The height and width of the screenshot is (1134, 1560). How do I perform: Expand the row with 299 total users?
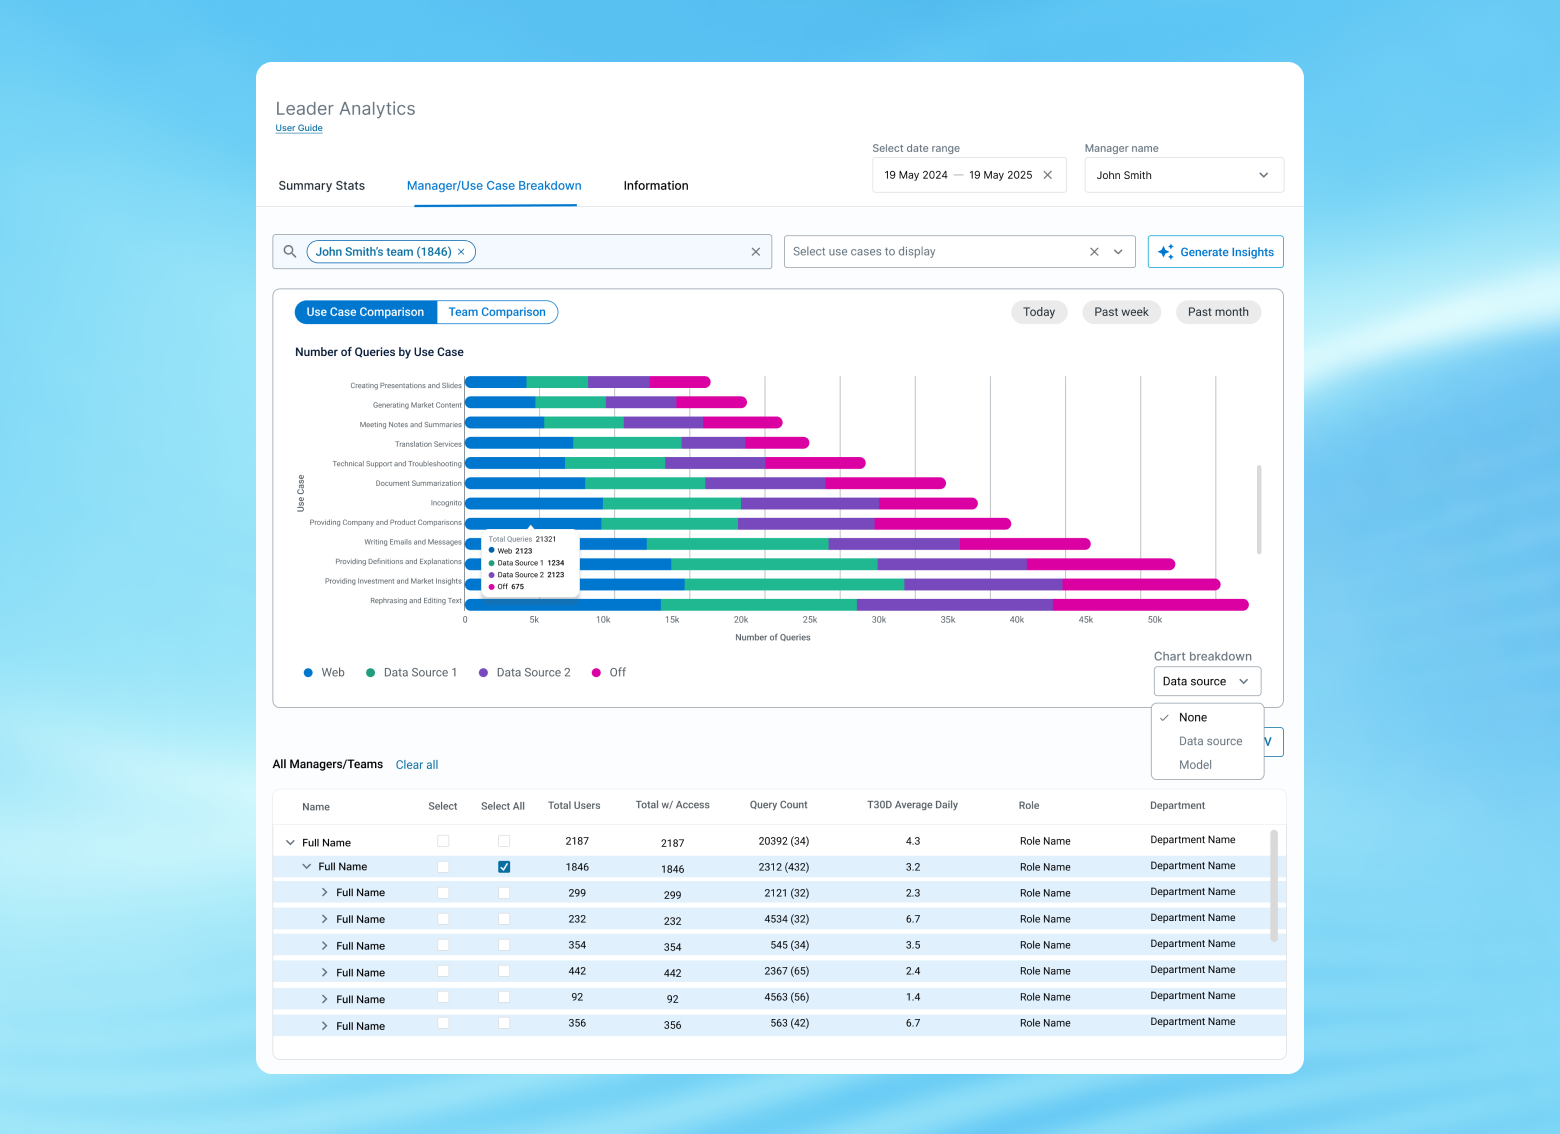tap(325, 892)
